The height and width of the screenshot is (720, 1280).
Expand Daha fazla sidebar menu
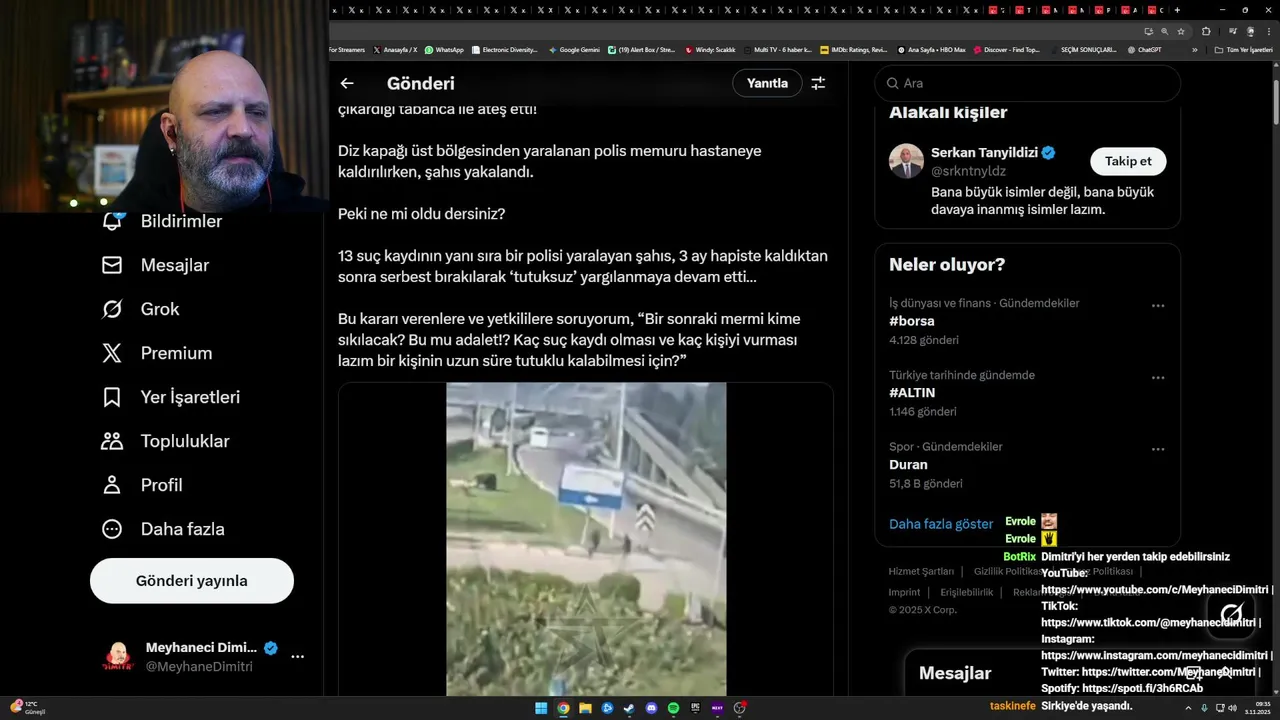tap(163, 529)
